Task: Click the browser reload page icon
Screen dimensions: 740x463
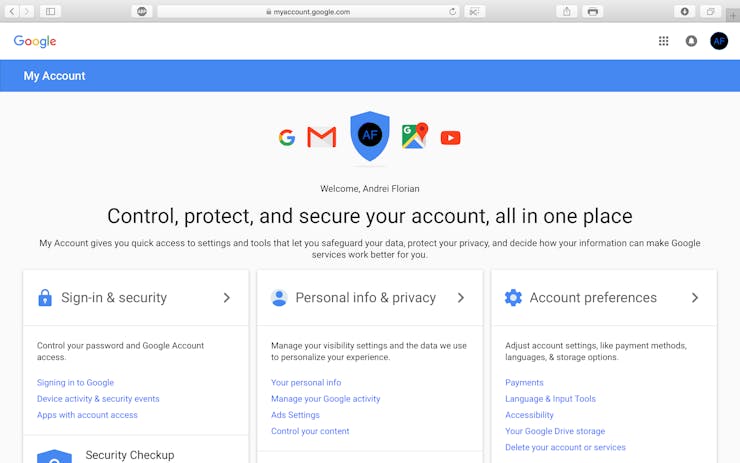Action: [x=452, y=11]
